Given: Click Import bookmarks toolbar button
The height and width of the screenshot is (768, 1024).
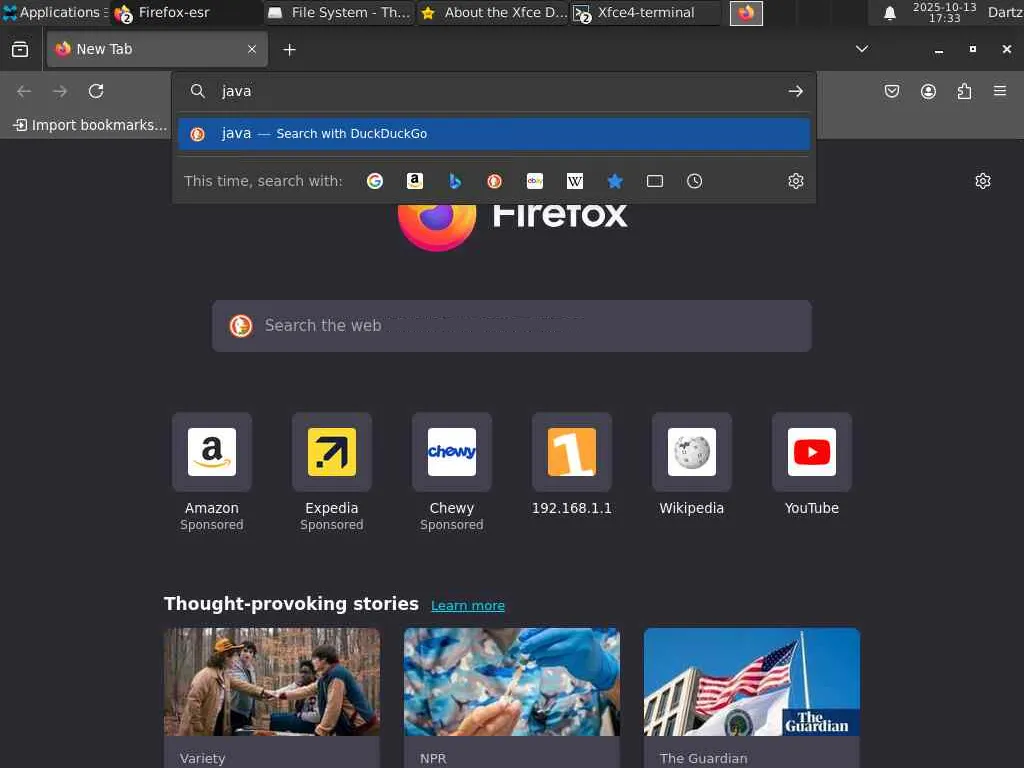Looking at the screenshot, I should [x=90, y=125].
